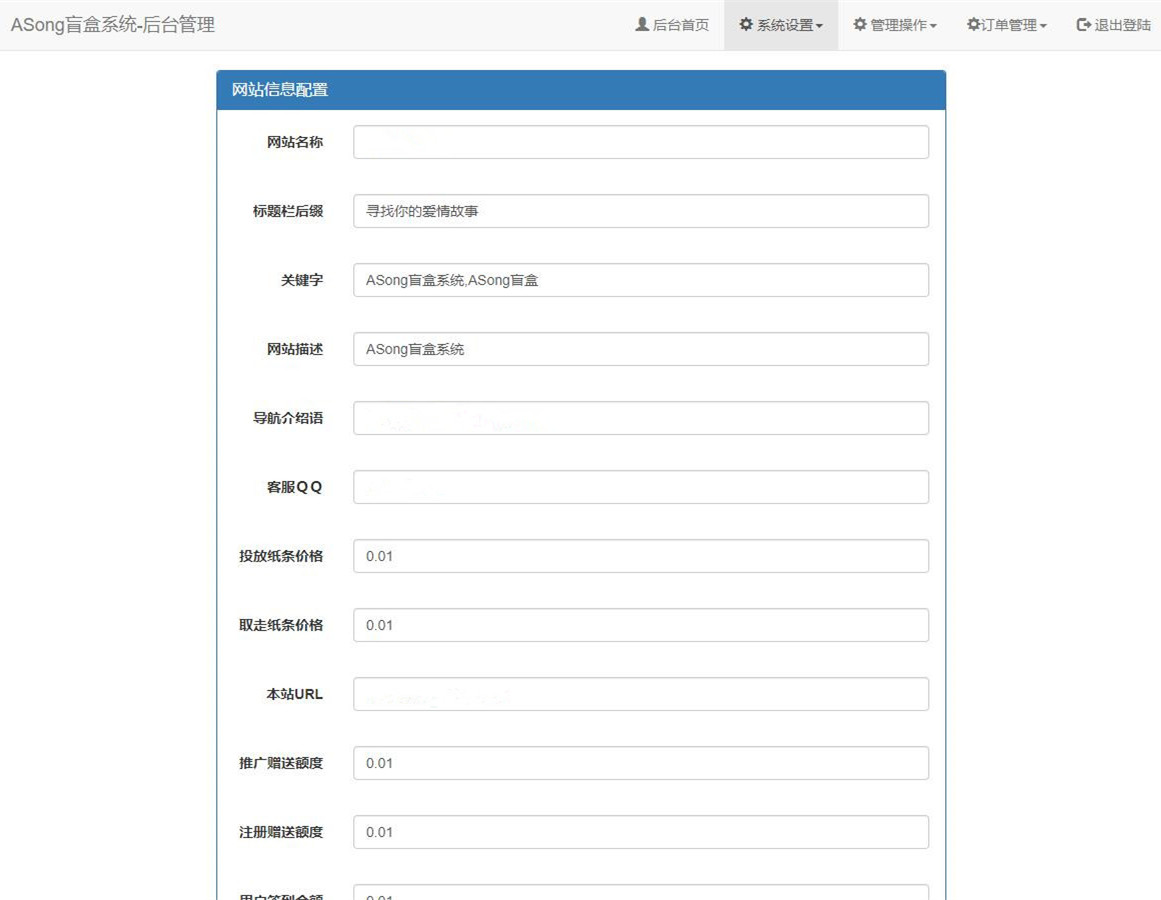Screen dimensions: 1161x900
Task: Focus the 客服QQ input field
Action: [641, 487]
